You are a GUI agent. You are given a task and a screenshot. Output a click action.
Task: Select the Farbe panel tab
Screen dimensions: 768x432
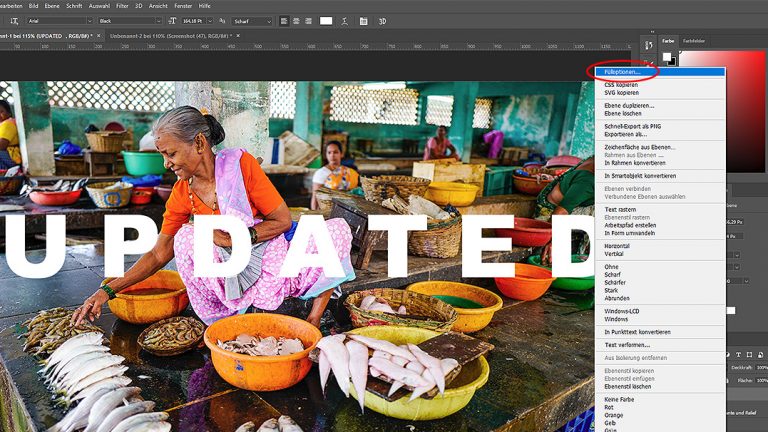[668, 41]
